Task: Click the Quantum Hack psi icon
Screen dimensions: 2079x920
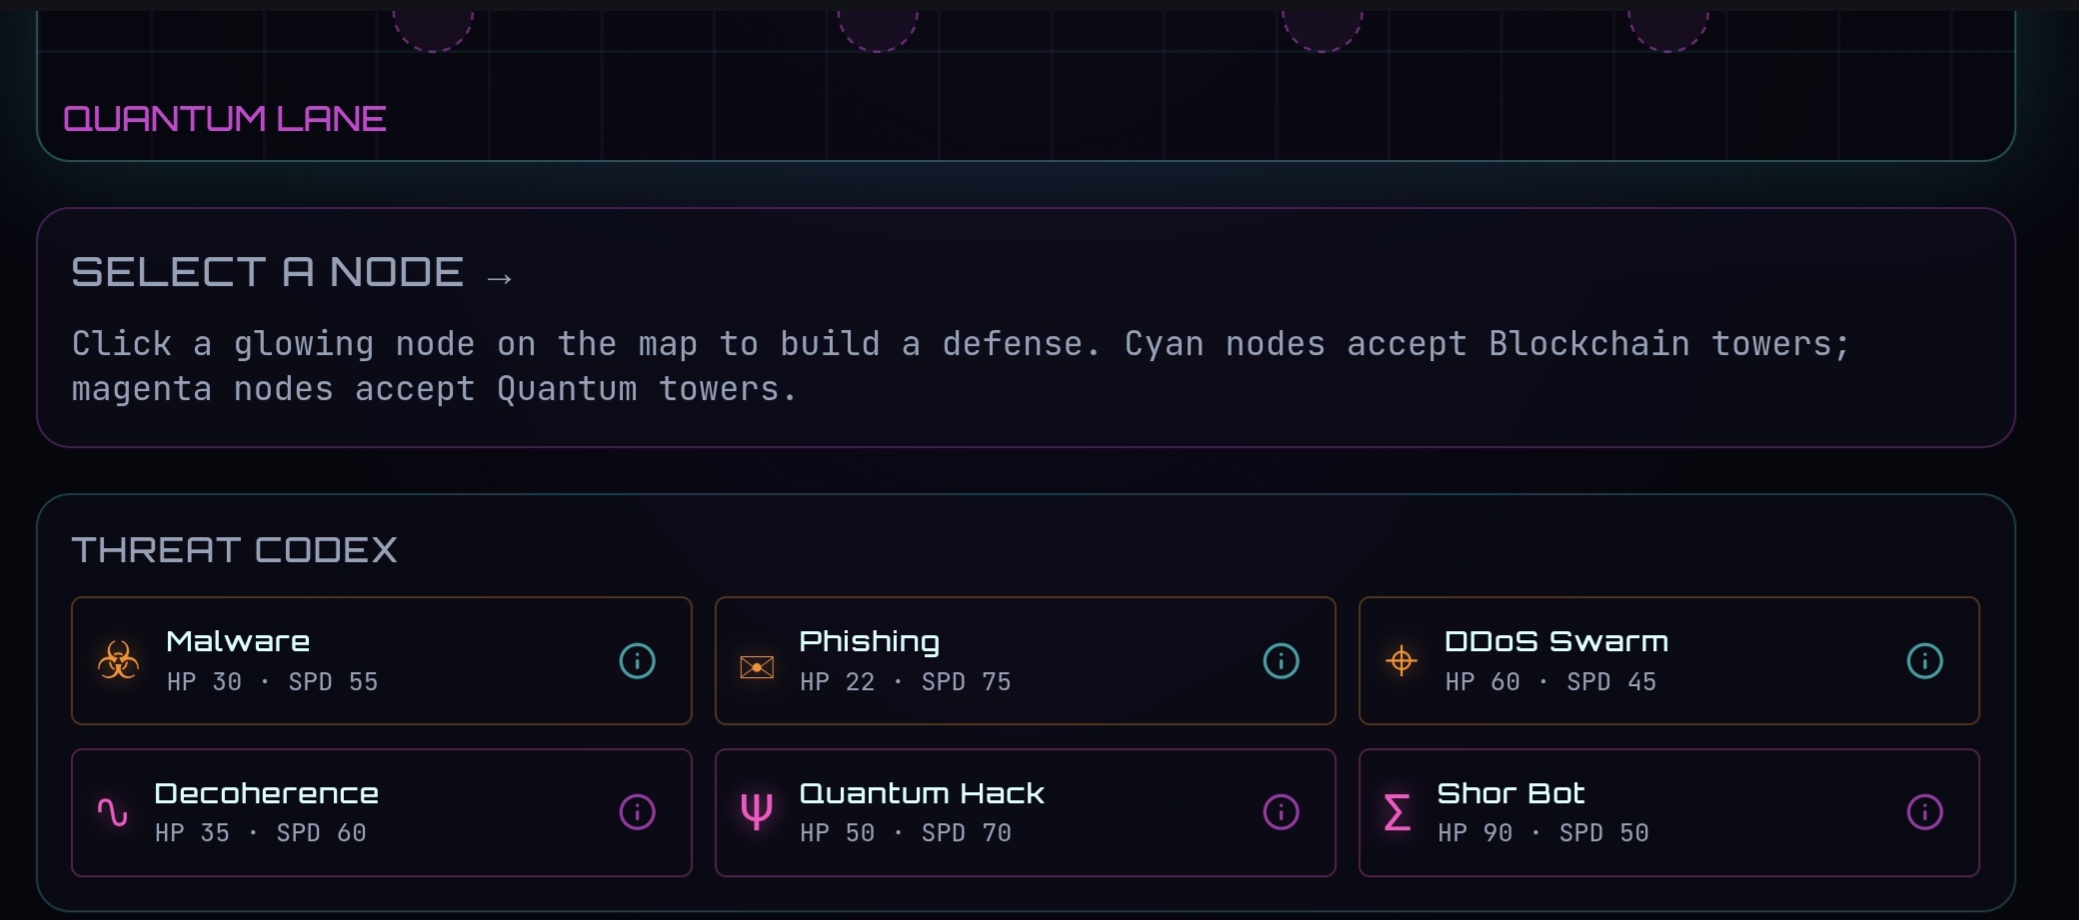Action: [x=757, y=811]
